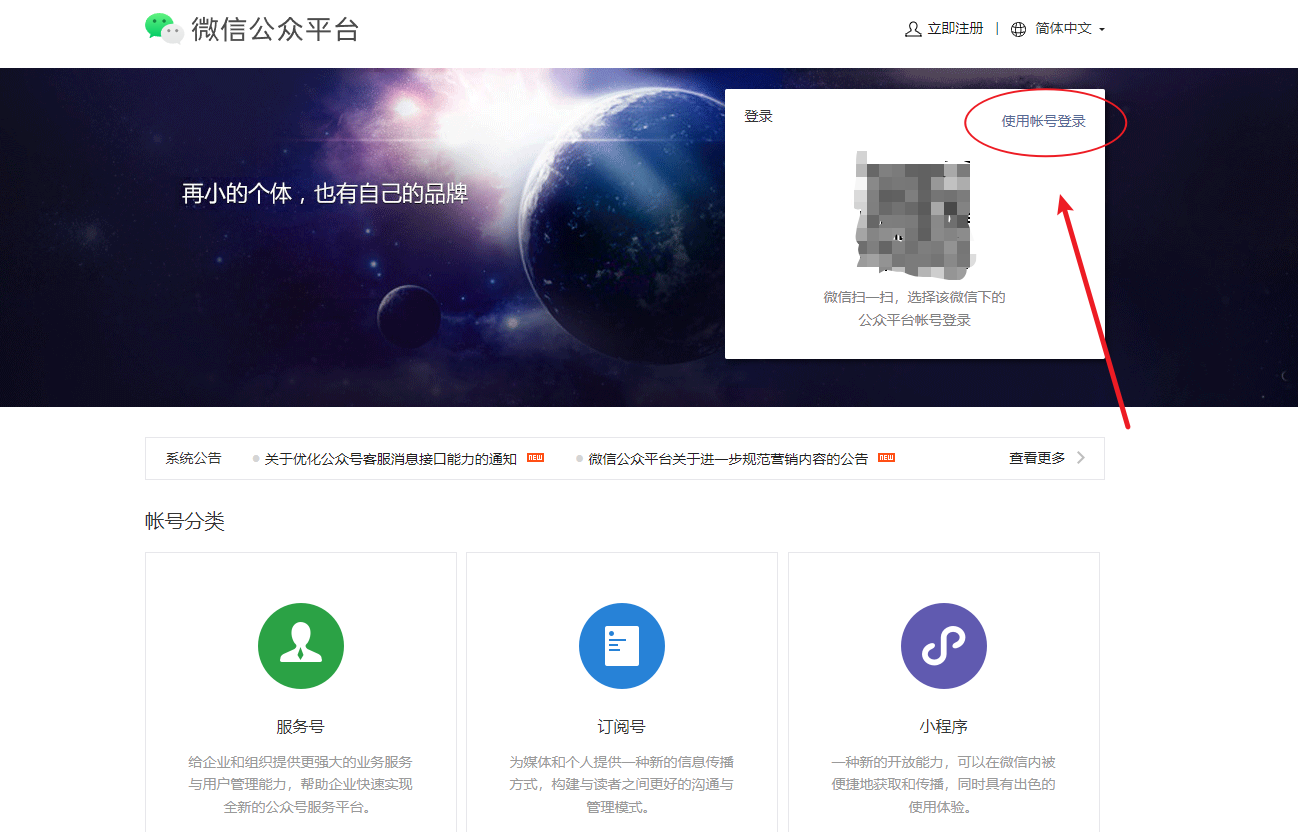Click the 订阅号 heading

click(622, 727)
